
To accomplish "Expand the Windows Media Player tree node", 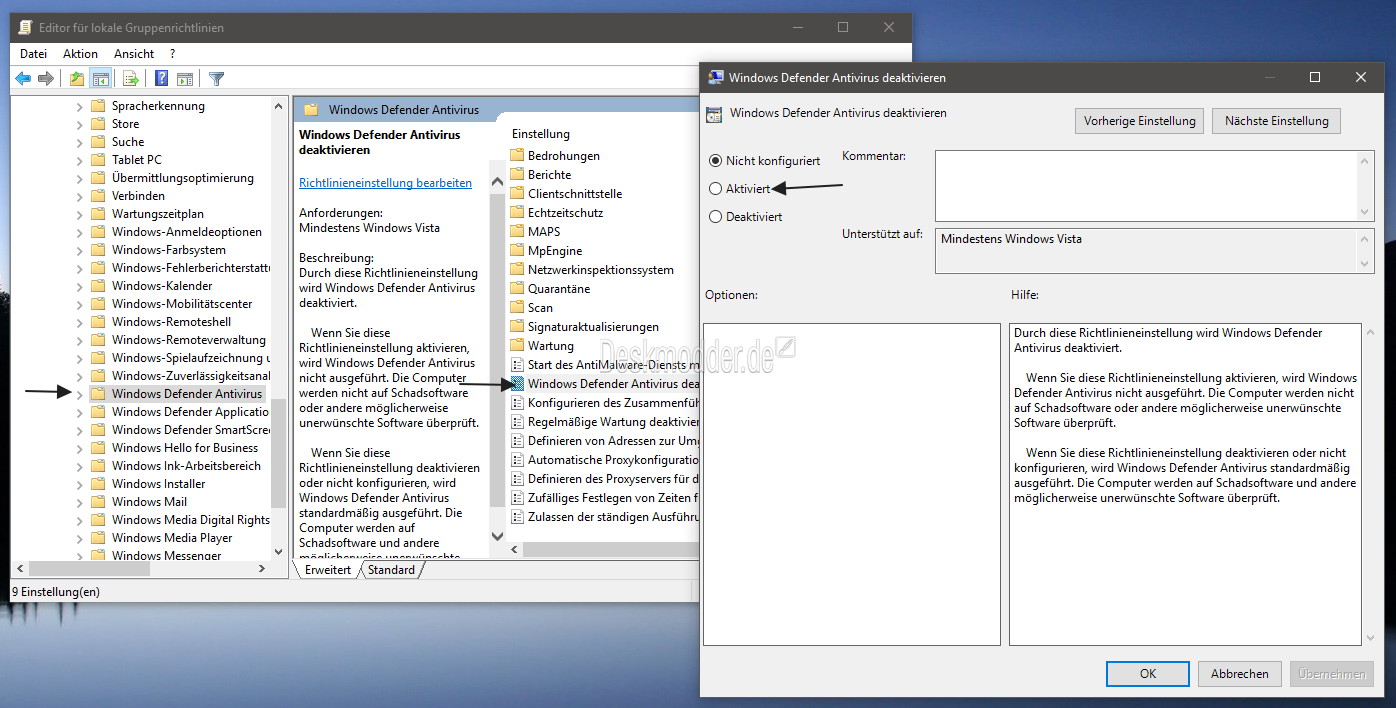I will (80, 538).
